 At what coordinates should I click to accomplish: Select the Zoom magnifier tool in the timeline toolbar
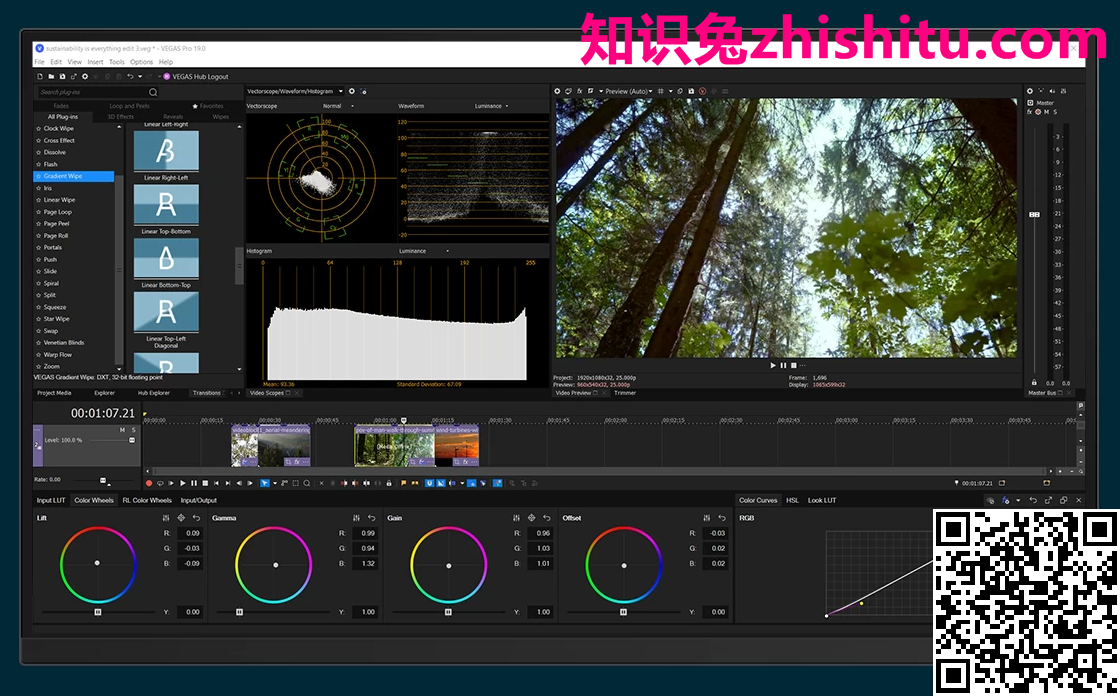[x=307, y=483]
